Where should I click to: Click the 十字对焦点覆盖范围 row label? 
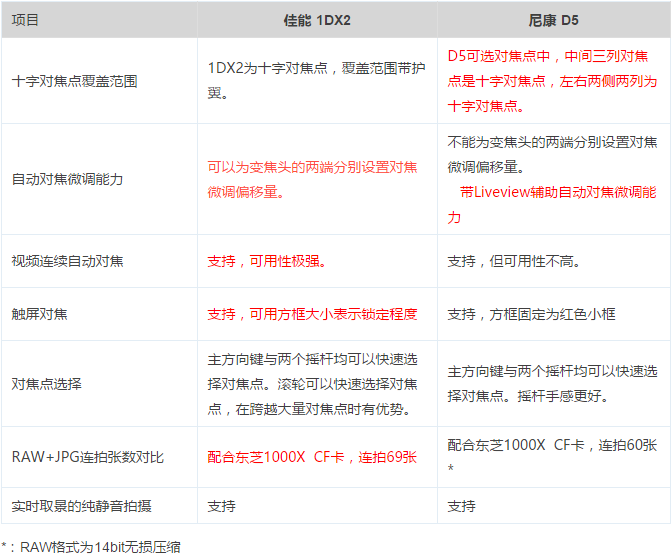pyautogui.click(x=75, y=81)
